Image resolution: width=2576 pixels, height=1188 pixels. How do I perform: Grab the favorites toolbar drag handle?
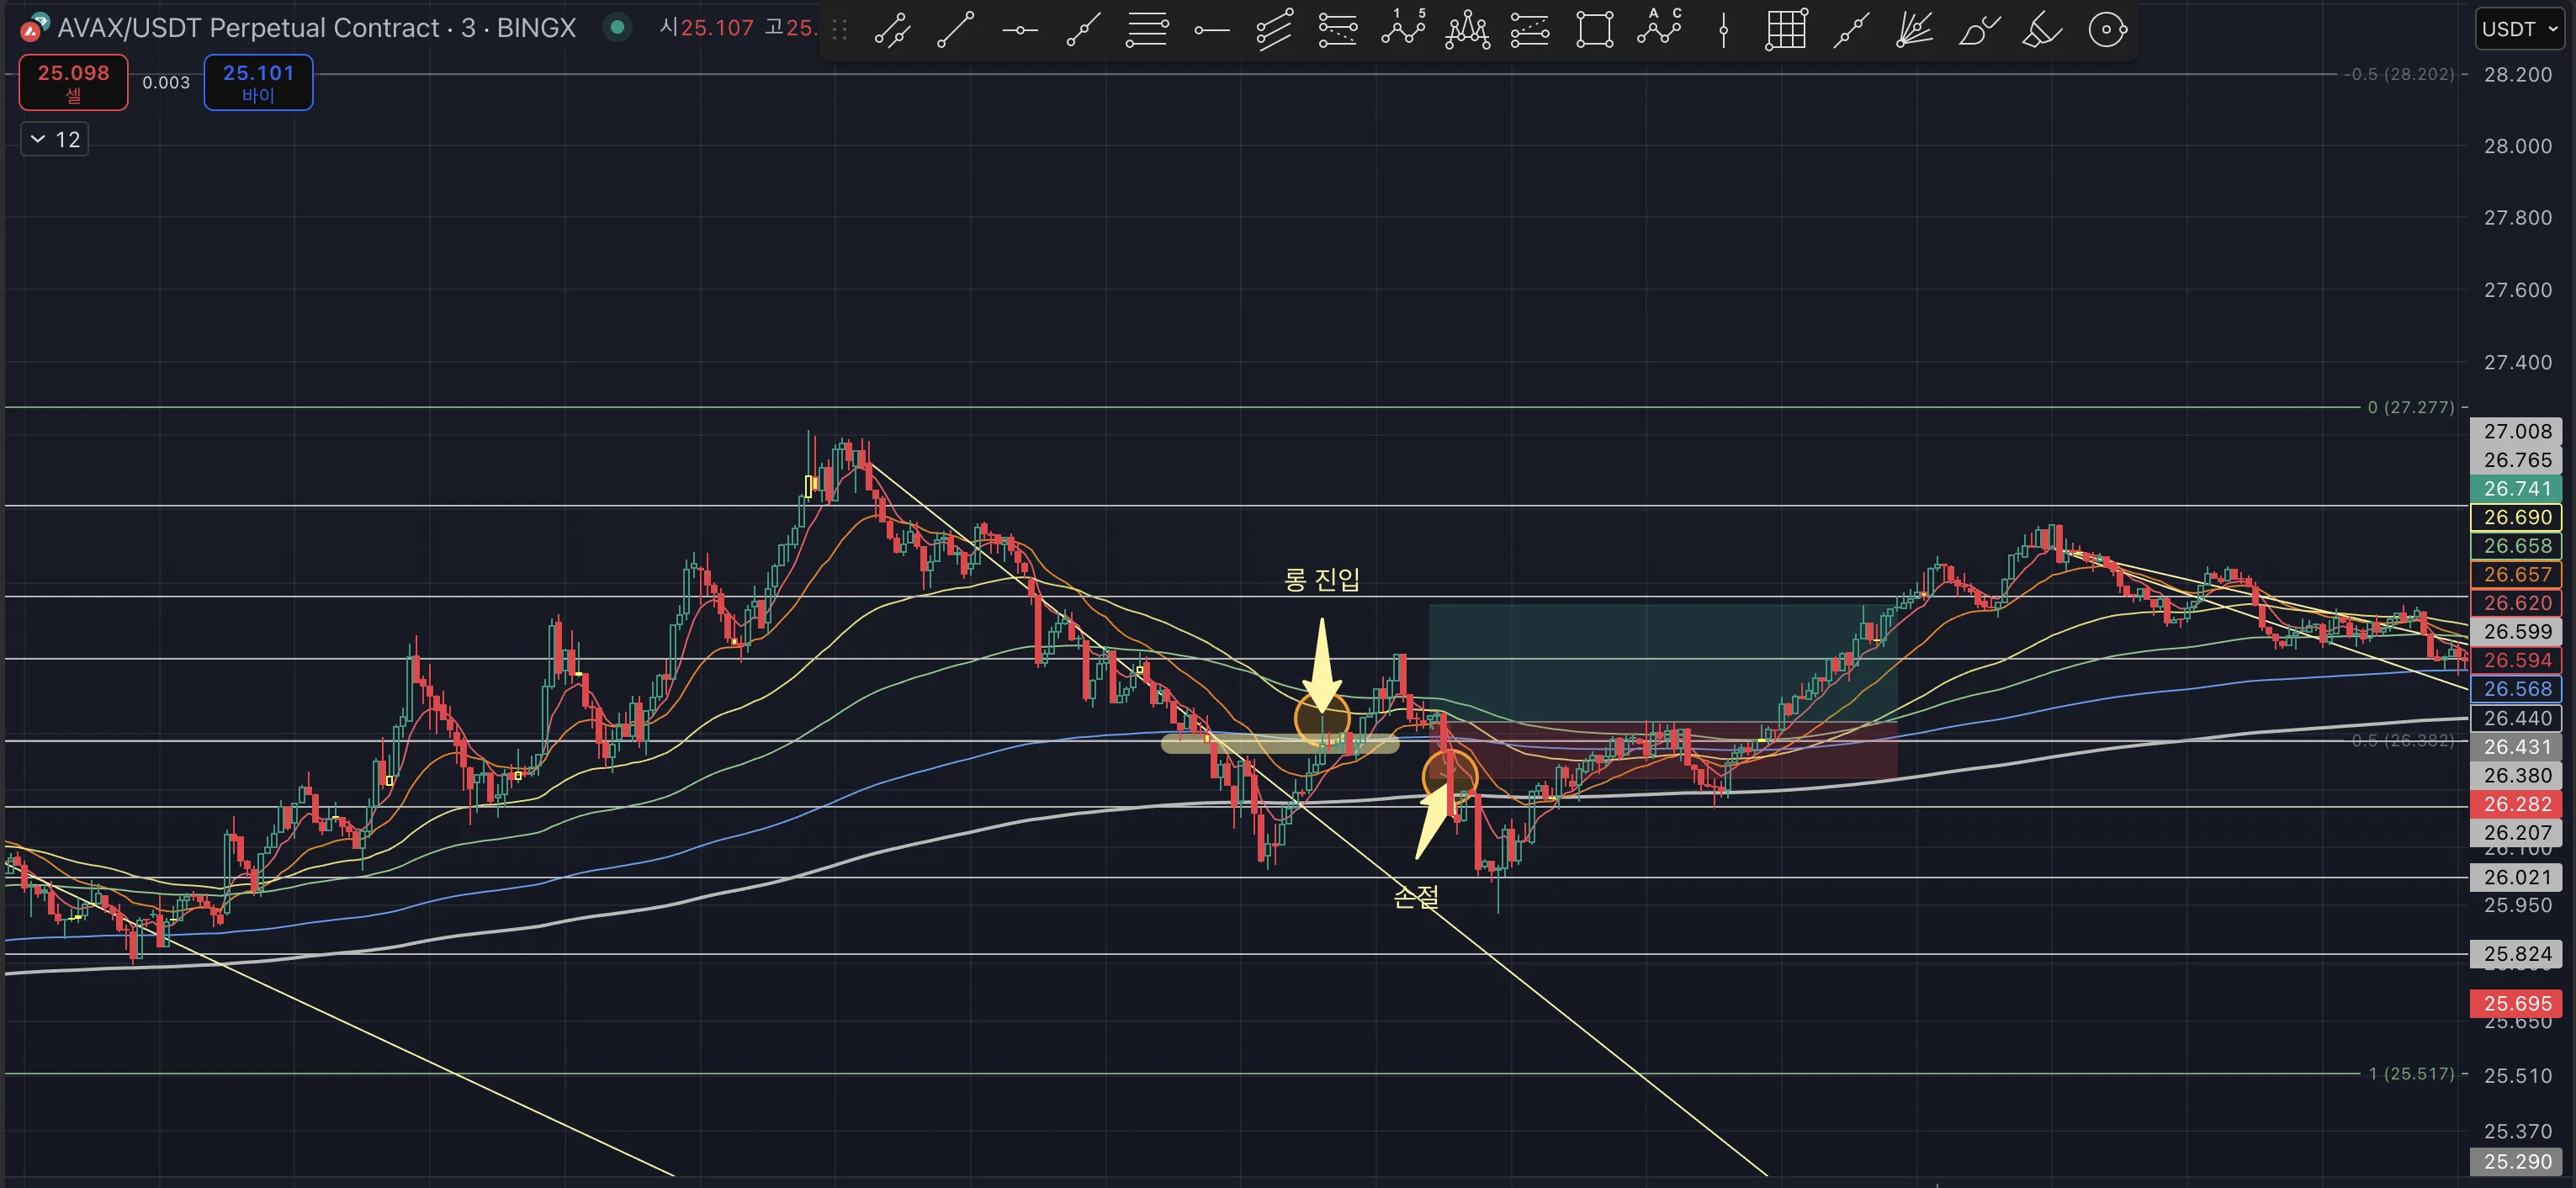pos(840,30)
